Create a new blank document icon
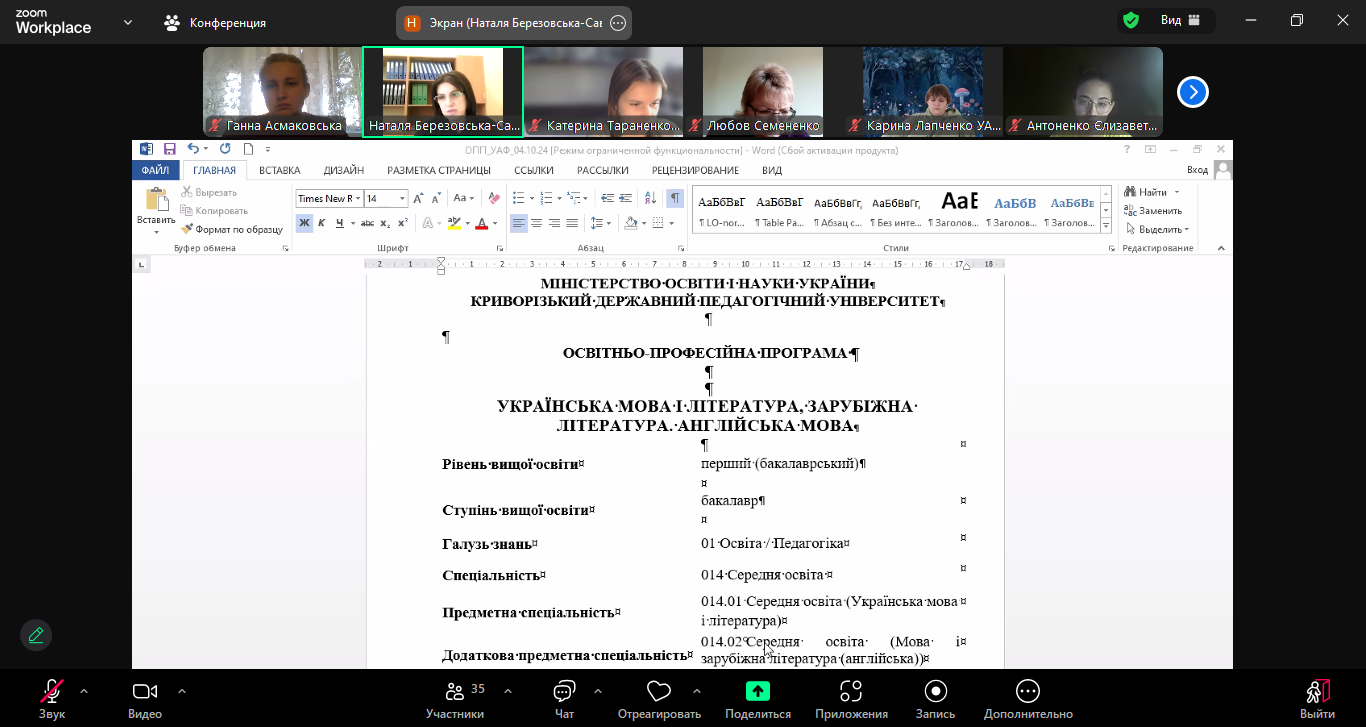The height and width of the screenshot is (727, 1366). pos(247,149)
